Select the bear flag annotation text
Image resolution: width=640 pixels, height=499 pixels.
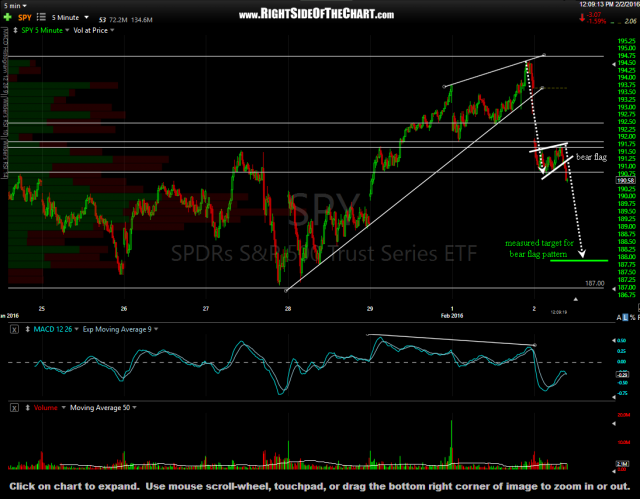point(591,157)
